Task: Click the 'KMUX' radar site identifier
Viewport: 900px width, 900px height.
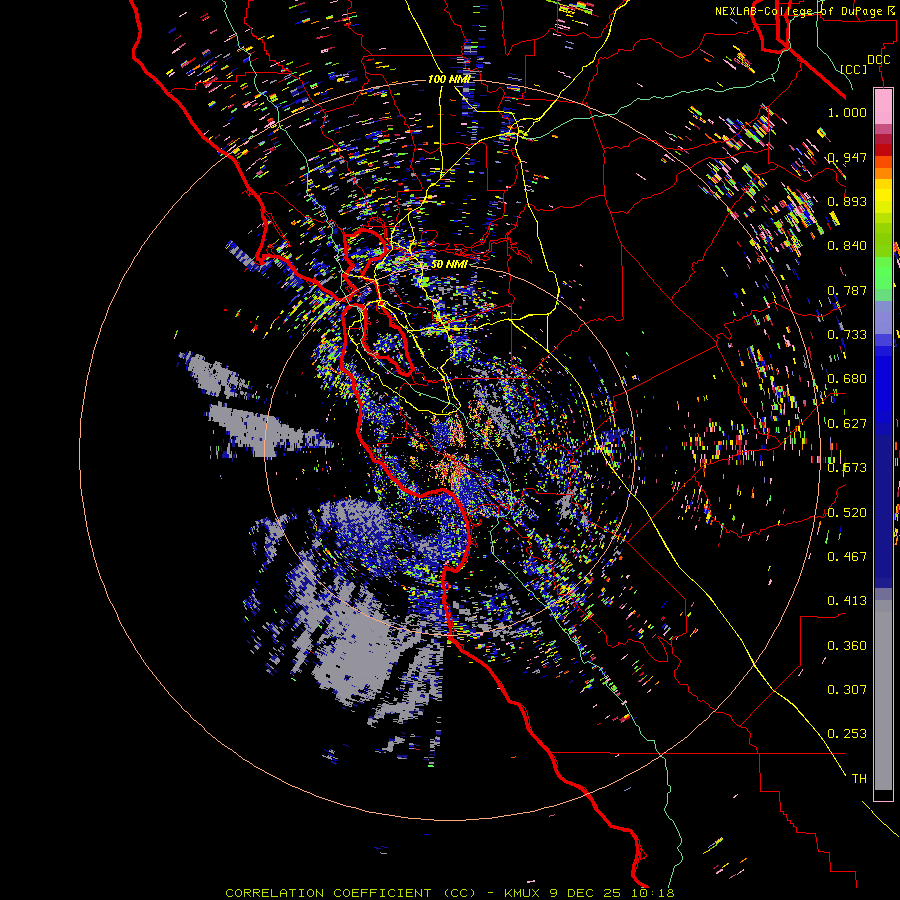Action: tap(523, 893)
